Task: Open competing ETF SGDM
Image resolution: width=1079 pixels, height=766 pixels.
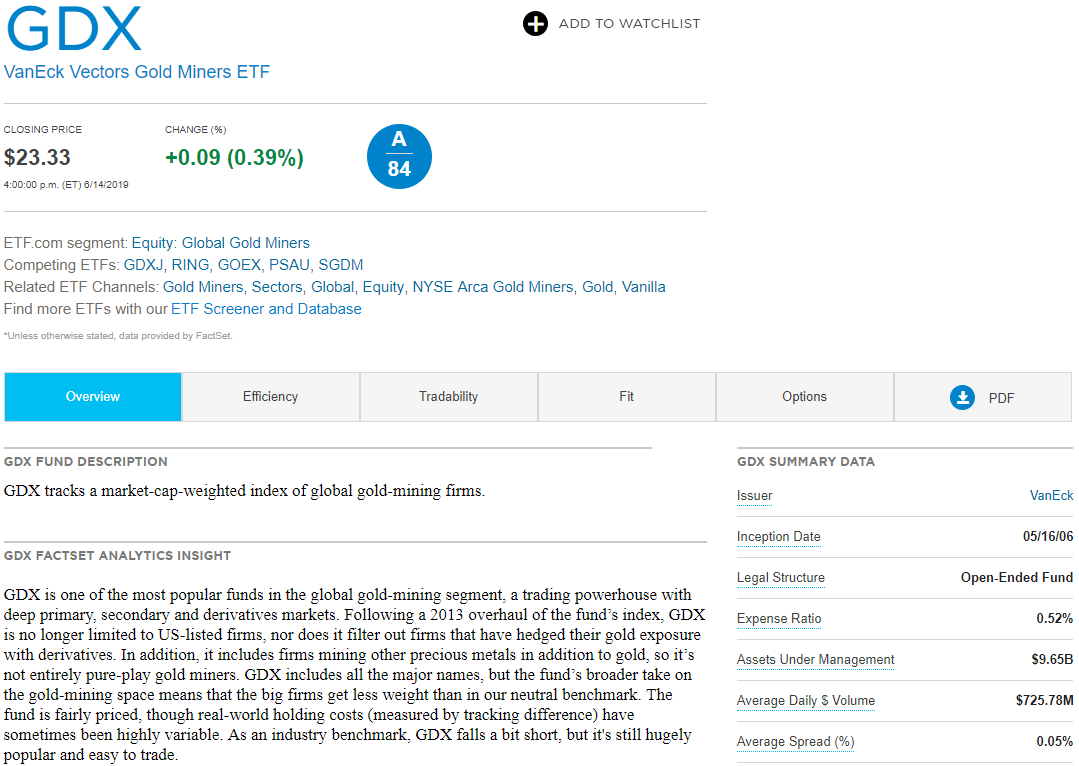Action: 341,265
